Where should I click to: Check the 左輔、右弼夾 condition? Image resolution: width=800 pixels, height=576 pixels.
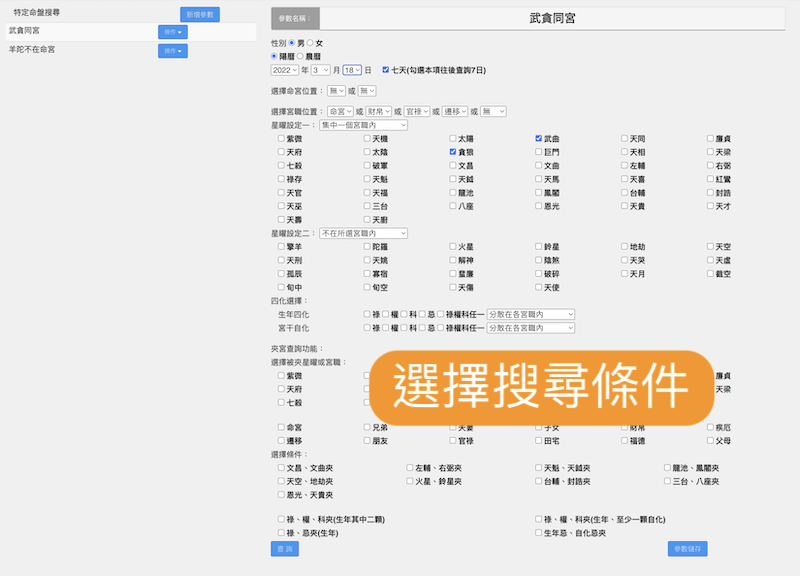(x=410, y=467)
